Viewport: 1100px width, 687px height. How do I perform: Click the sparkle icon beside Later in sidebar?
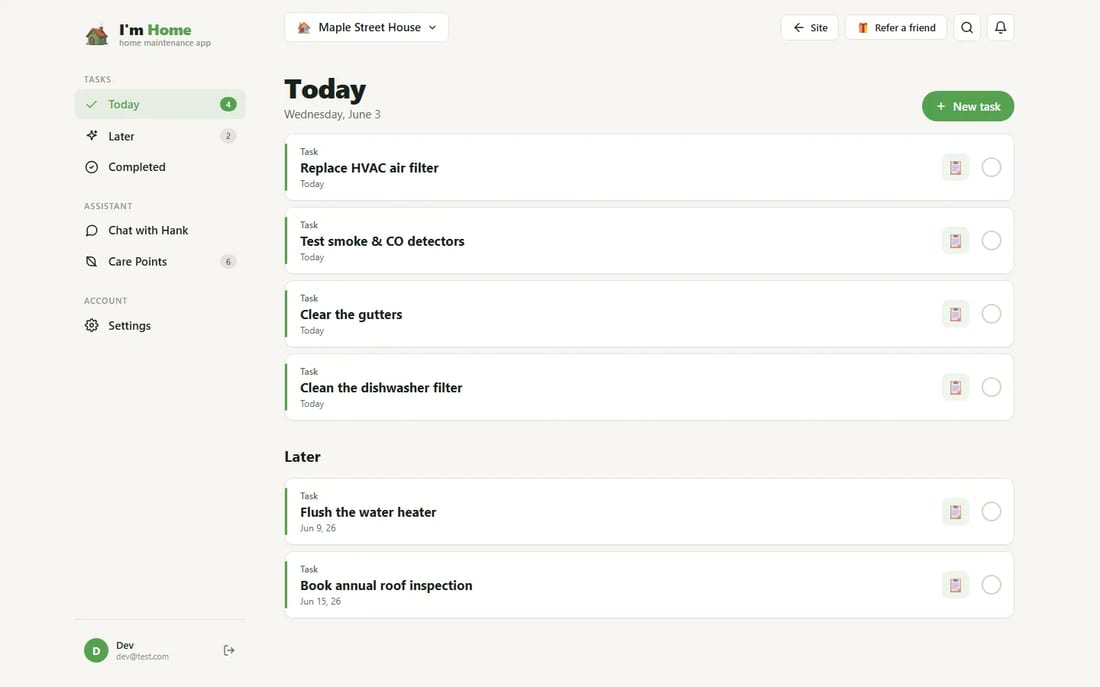92,135
